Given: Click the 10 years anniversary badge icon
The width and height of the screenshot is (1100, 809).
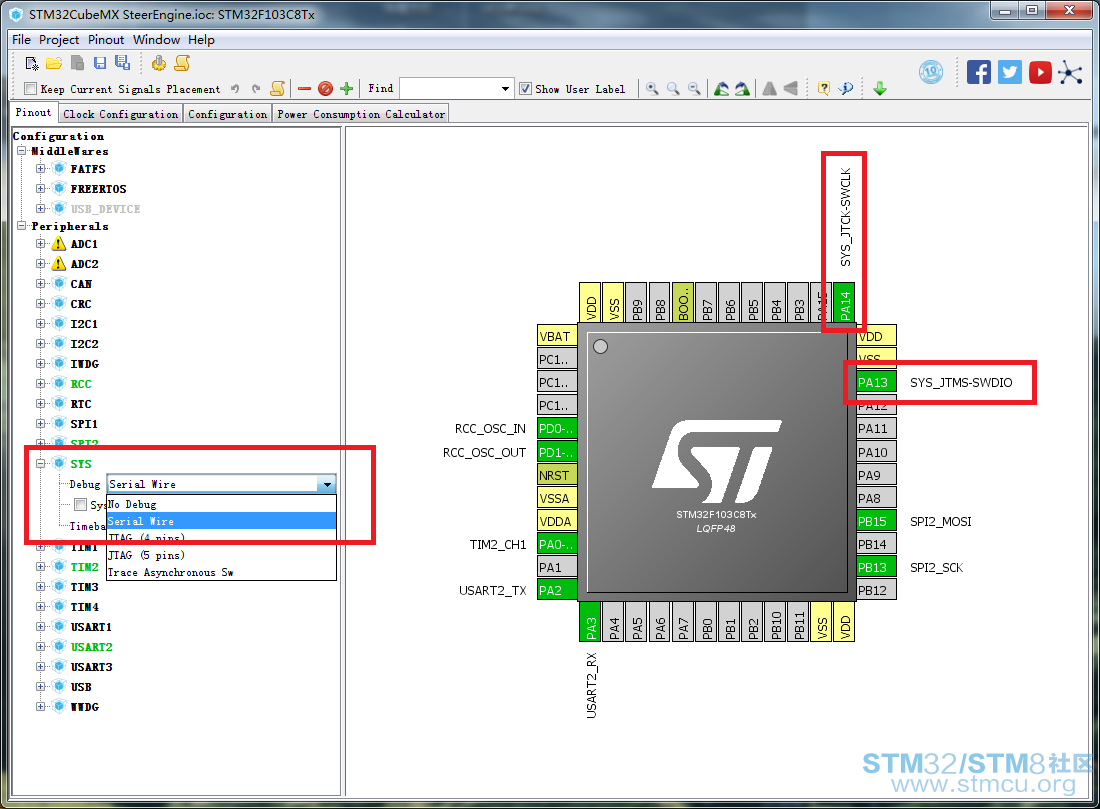Looking at the screenshot, I should [931, 72].
